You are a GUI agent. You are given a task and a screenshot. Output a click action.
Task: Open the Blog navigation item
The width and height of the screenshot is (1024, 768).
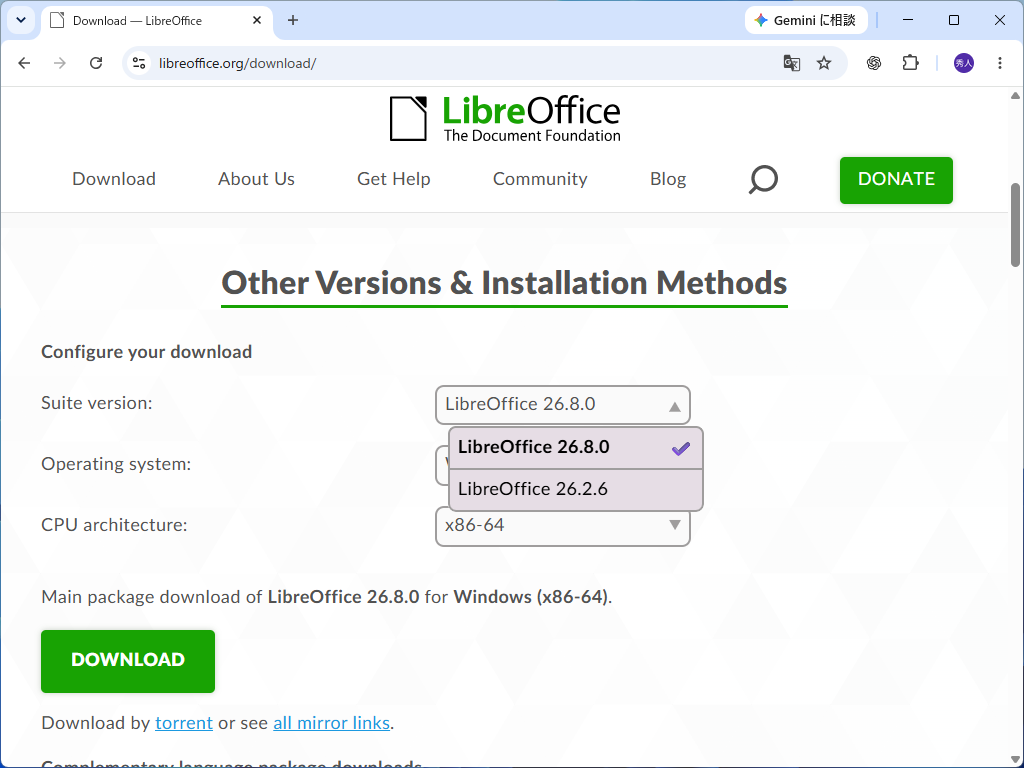tap(667, 179)
